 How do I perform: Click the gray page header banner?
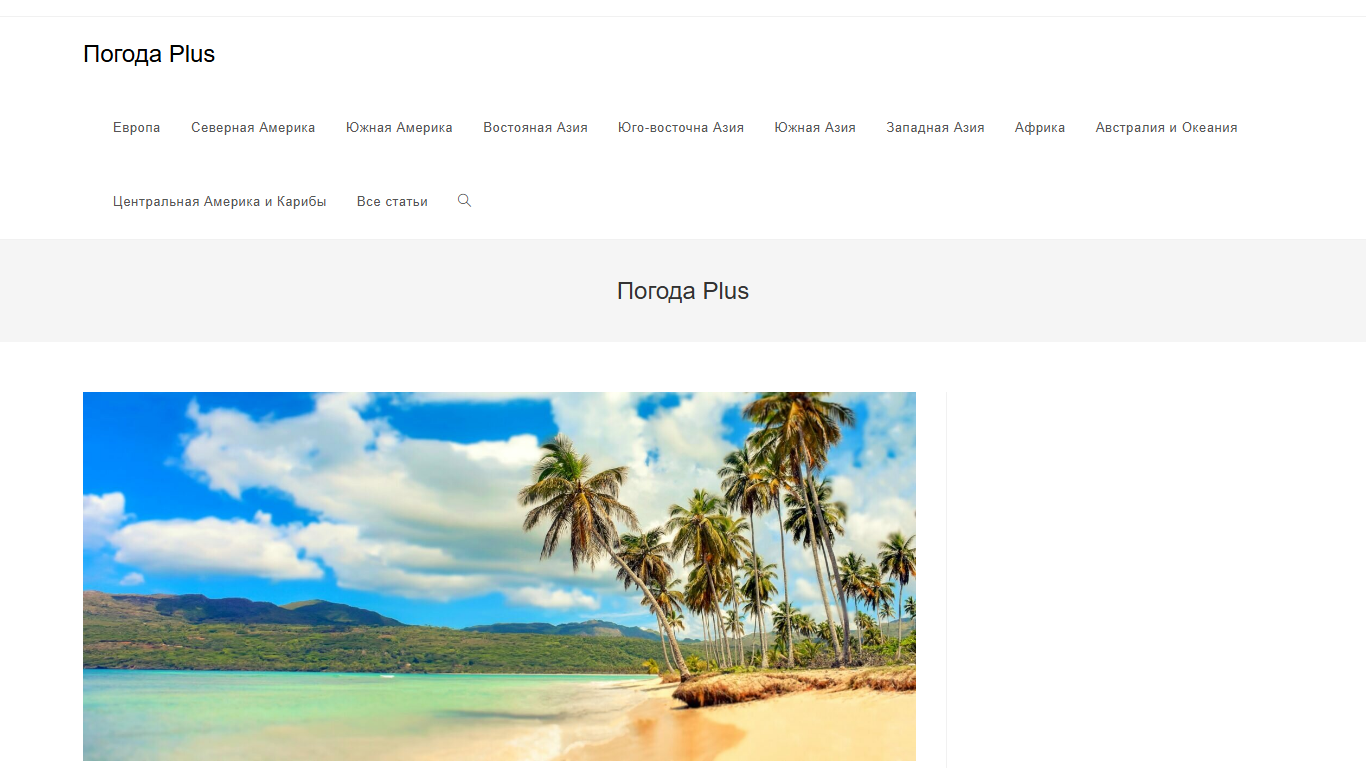683,291
